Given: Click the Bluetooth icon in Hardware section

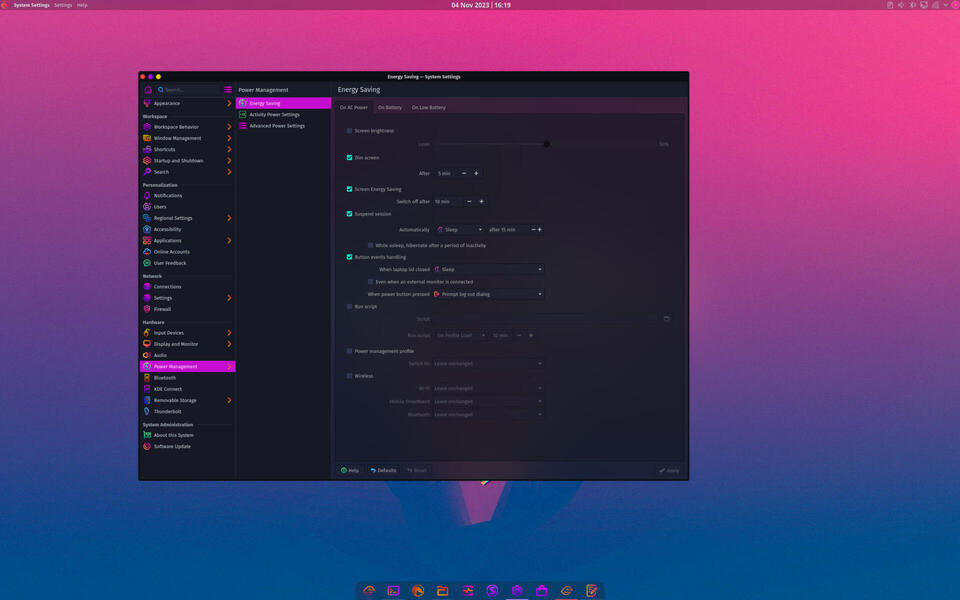Looking at the screenshot, I should tap(147, 378).
